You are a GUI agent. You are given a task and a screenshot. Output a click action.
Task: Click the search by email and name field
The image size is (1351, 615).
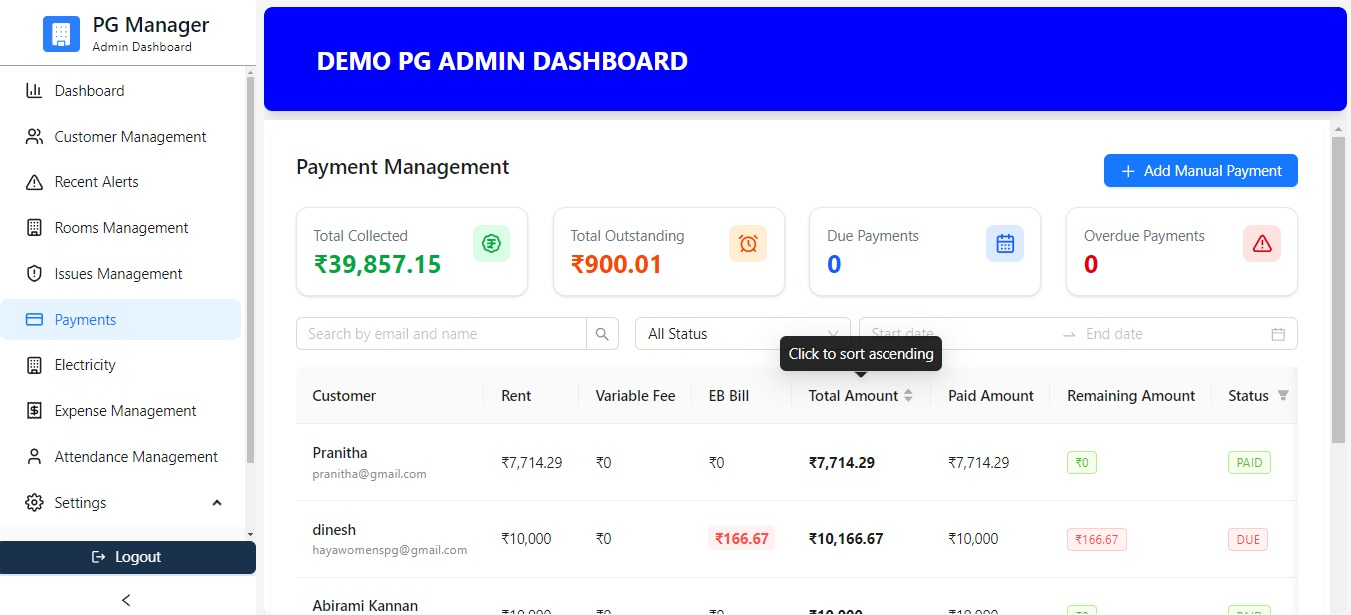(440, 333)
